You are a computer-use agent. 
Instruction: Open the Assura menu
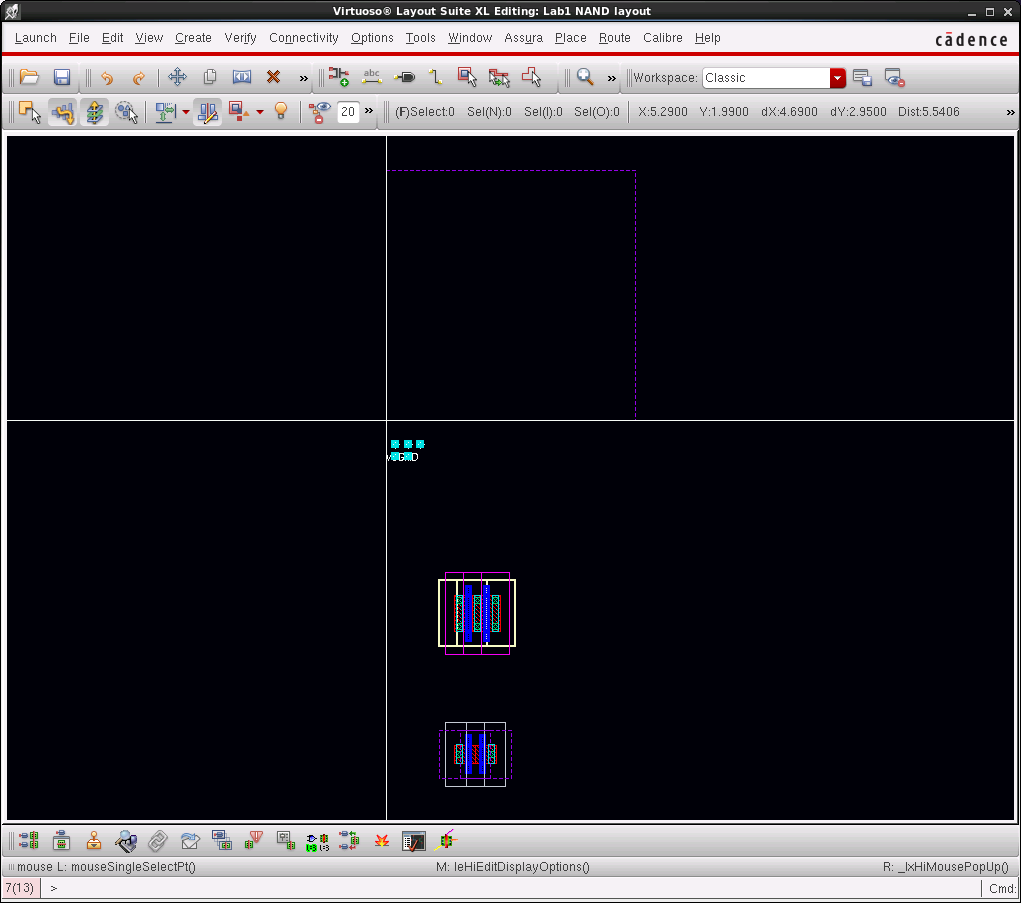tap(524, 38)
